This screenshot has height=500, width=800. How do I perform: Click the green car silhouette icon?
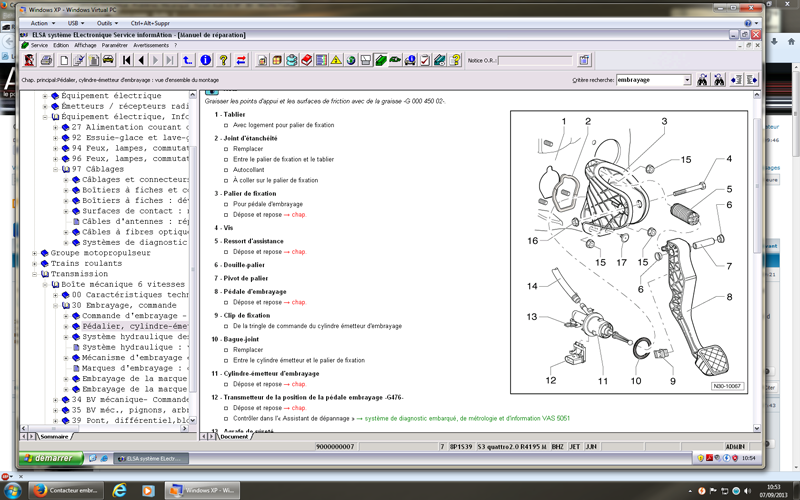coord(395,60)
